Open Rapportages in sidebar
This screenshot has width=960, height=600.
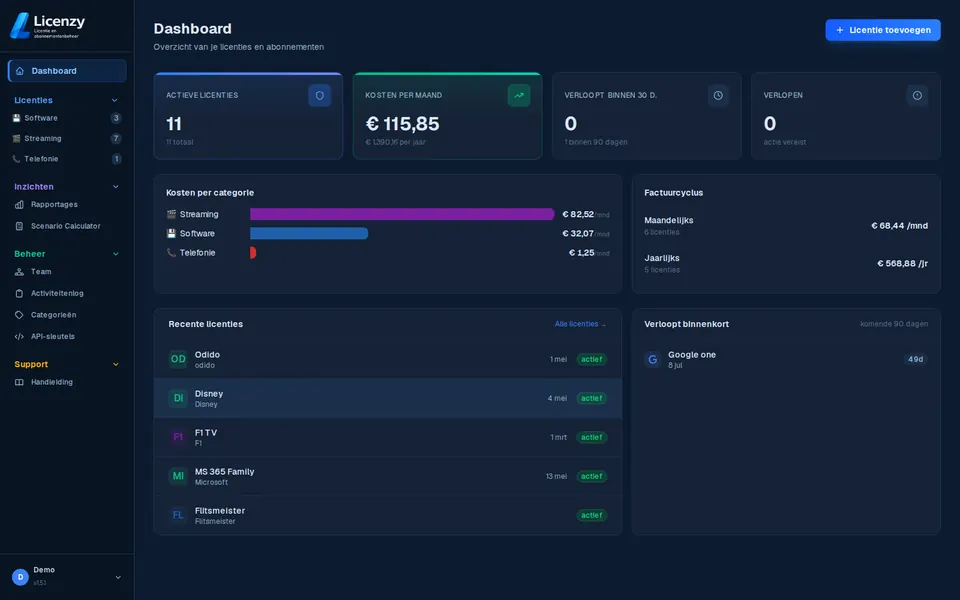67,204
